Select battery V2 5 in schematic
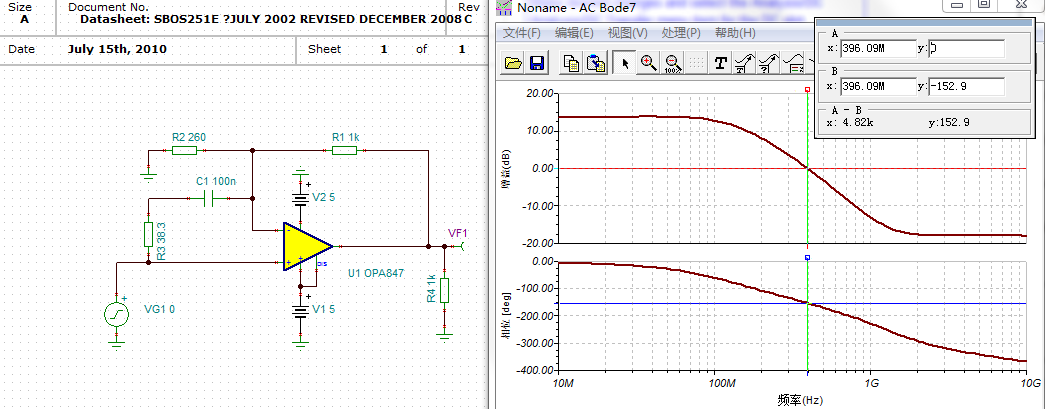 301,198
